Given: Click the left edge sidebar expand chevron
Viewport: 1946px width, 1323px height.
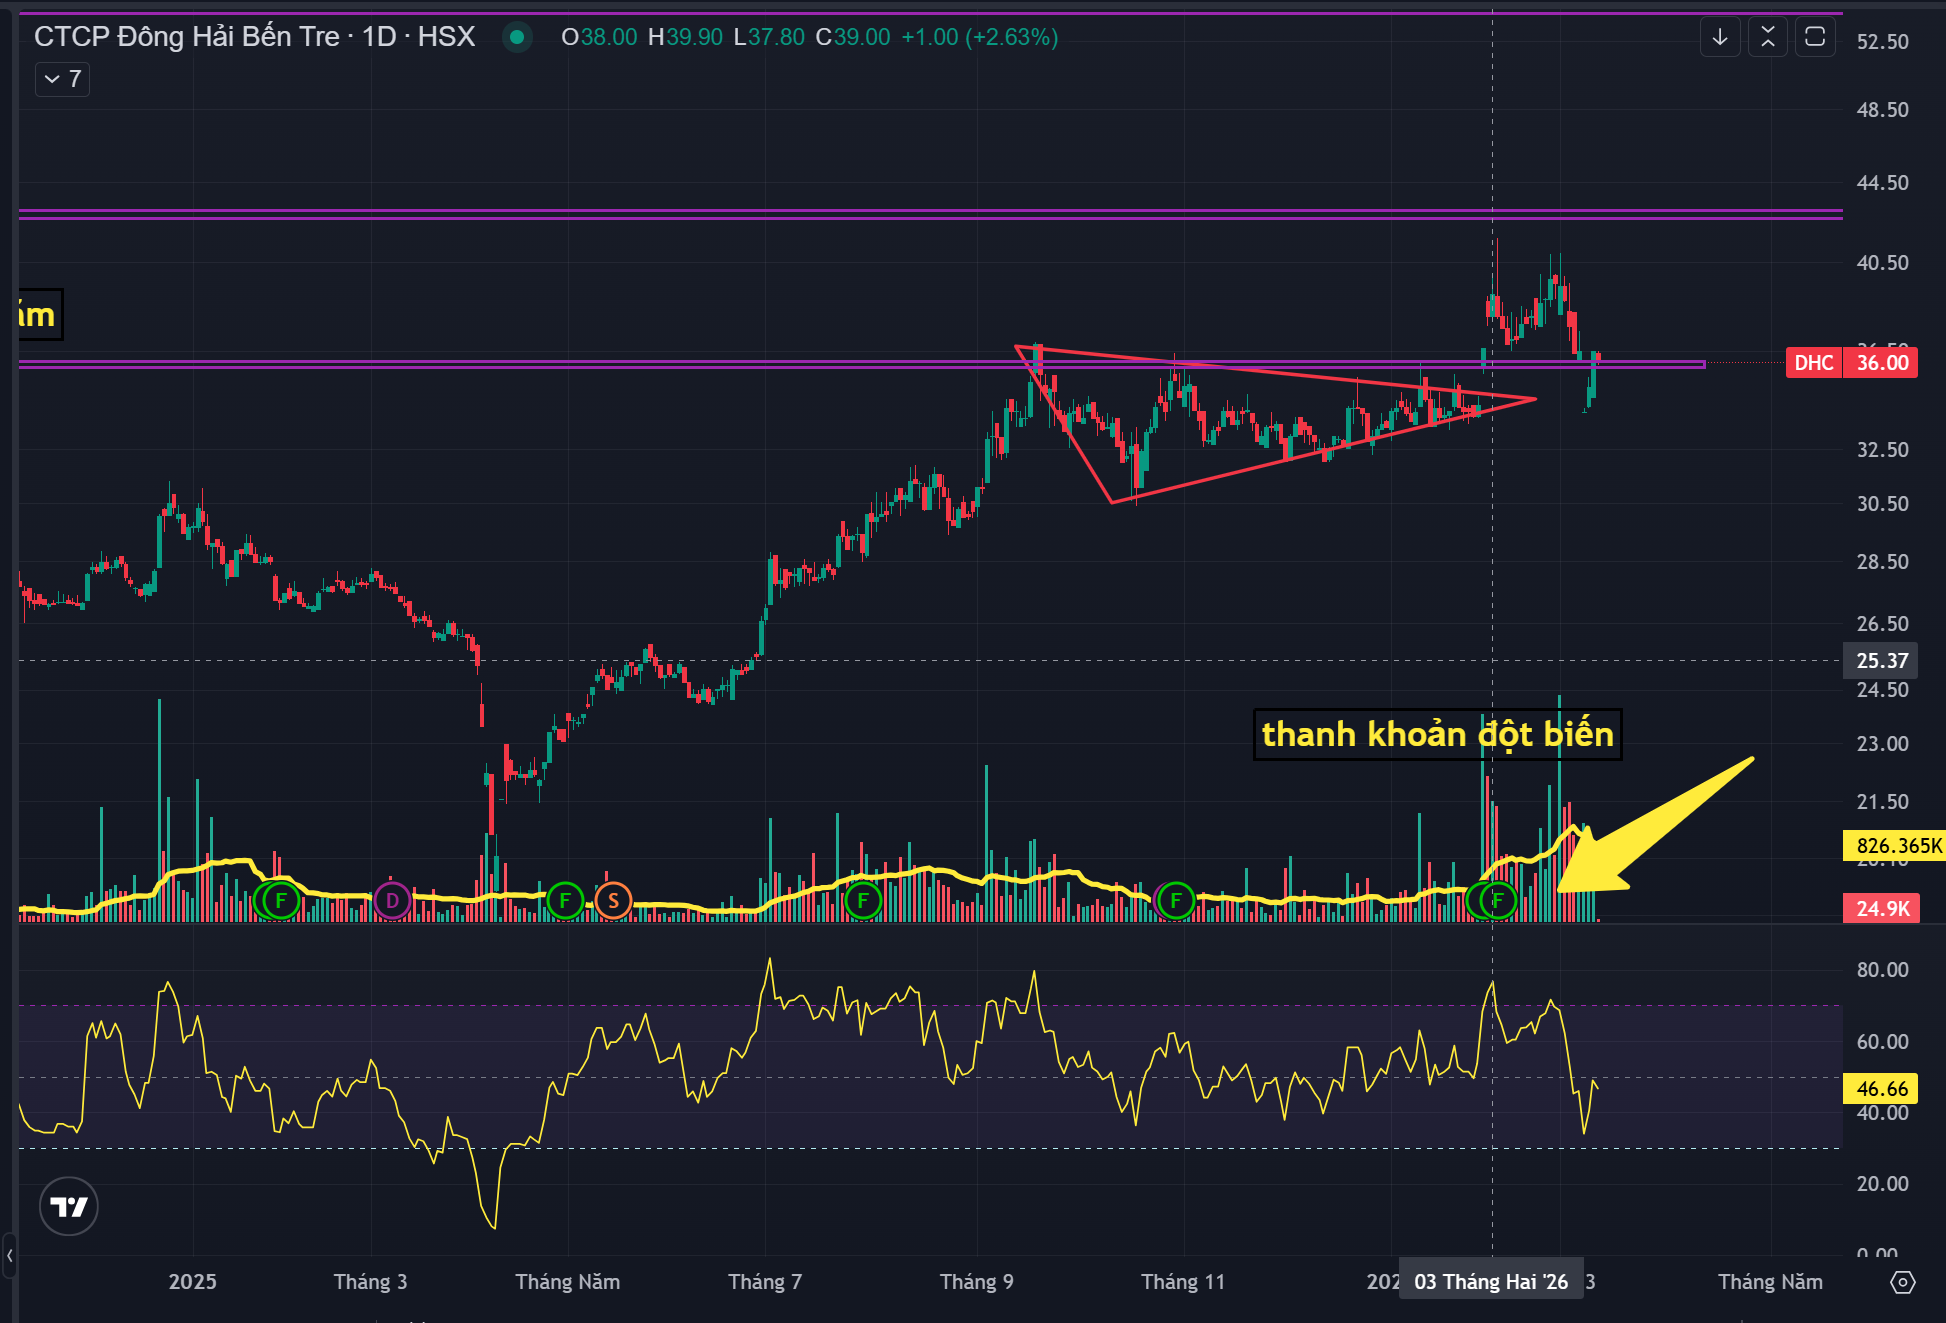Looking at the screenshot, I should pos(9,1254).
